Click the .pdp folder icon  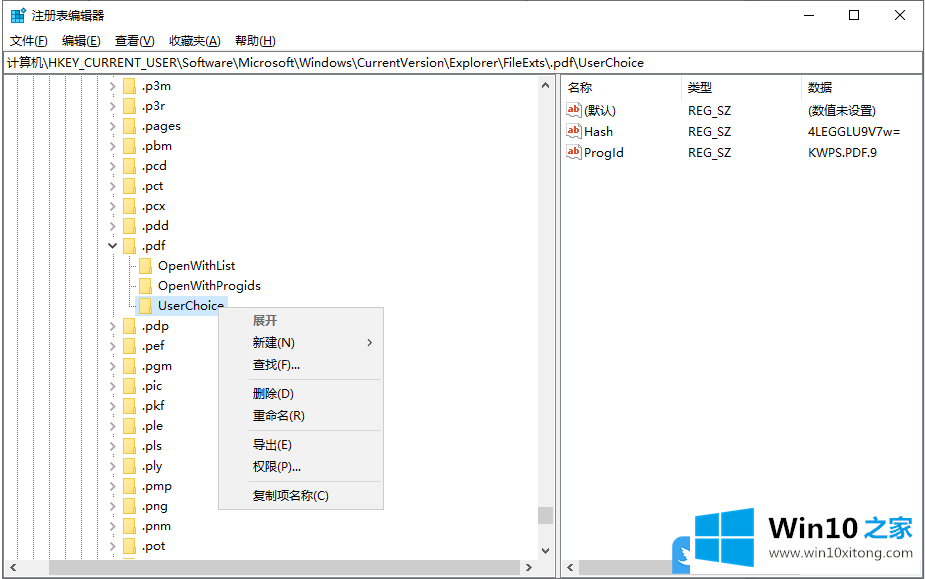point(129,326)
